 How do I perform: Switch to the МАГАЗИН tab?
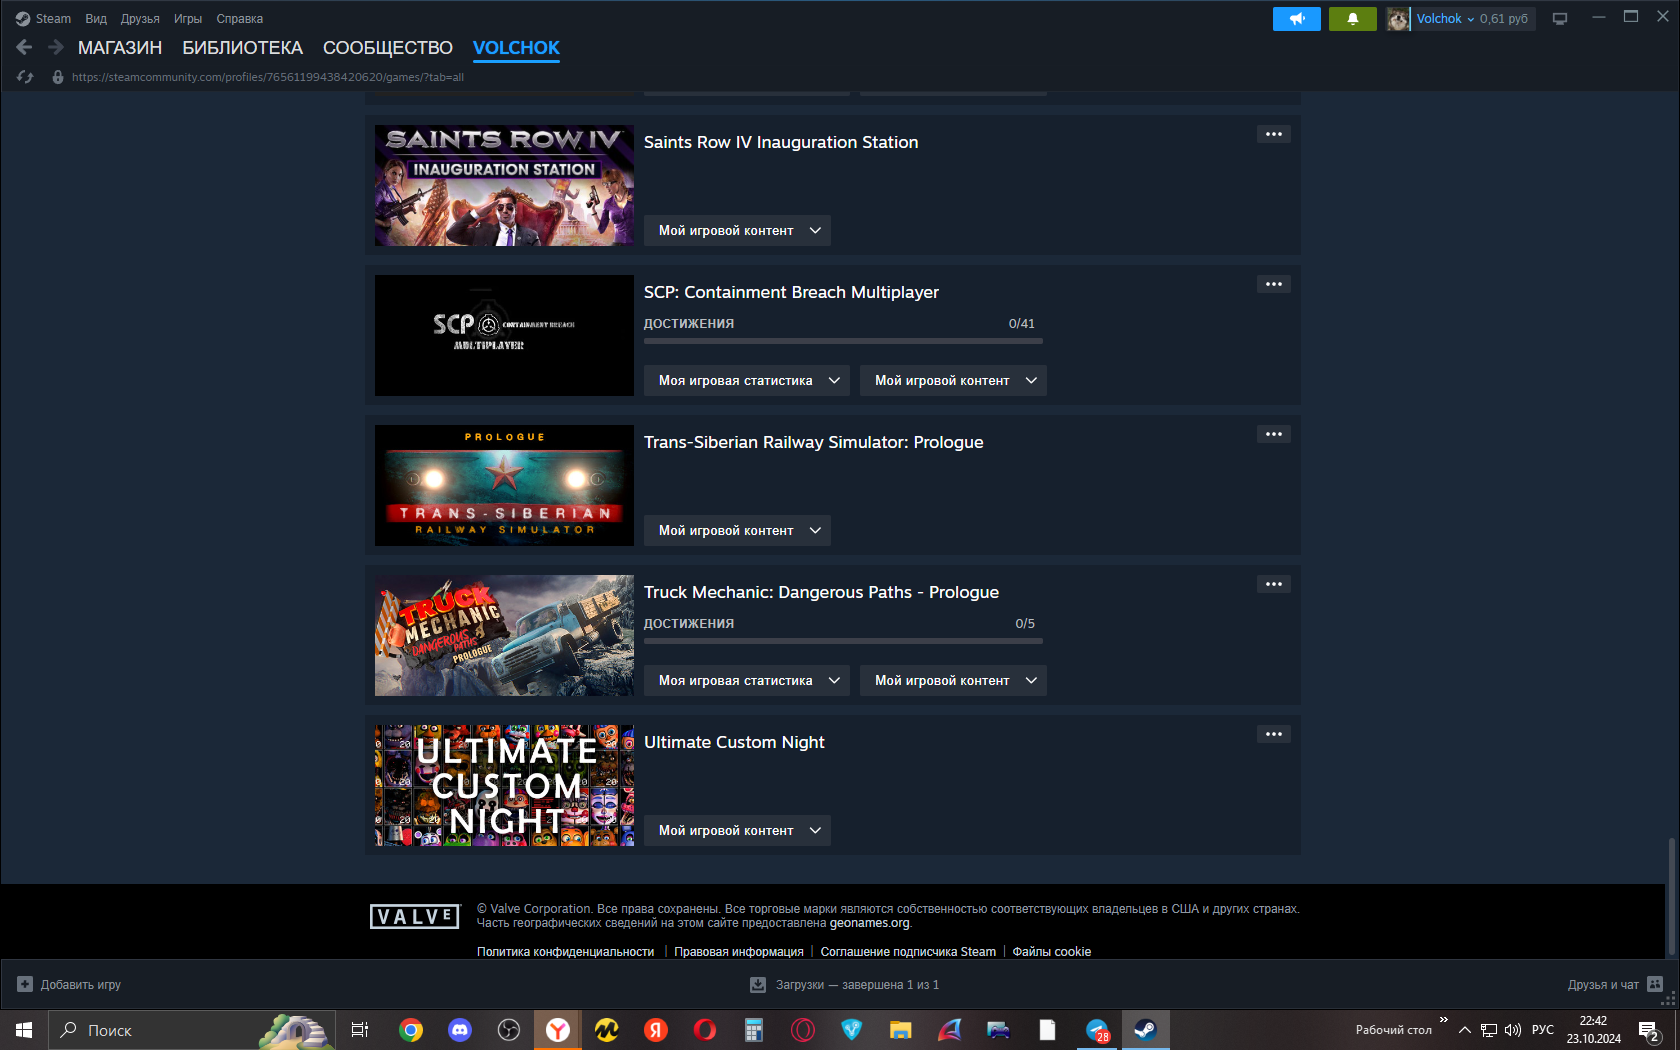(x=120, y=48)
